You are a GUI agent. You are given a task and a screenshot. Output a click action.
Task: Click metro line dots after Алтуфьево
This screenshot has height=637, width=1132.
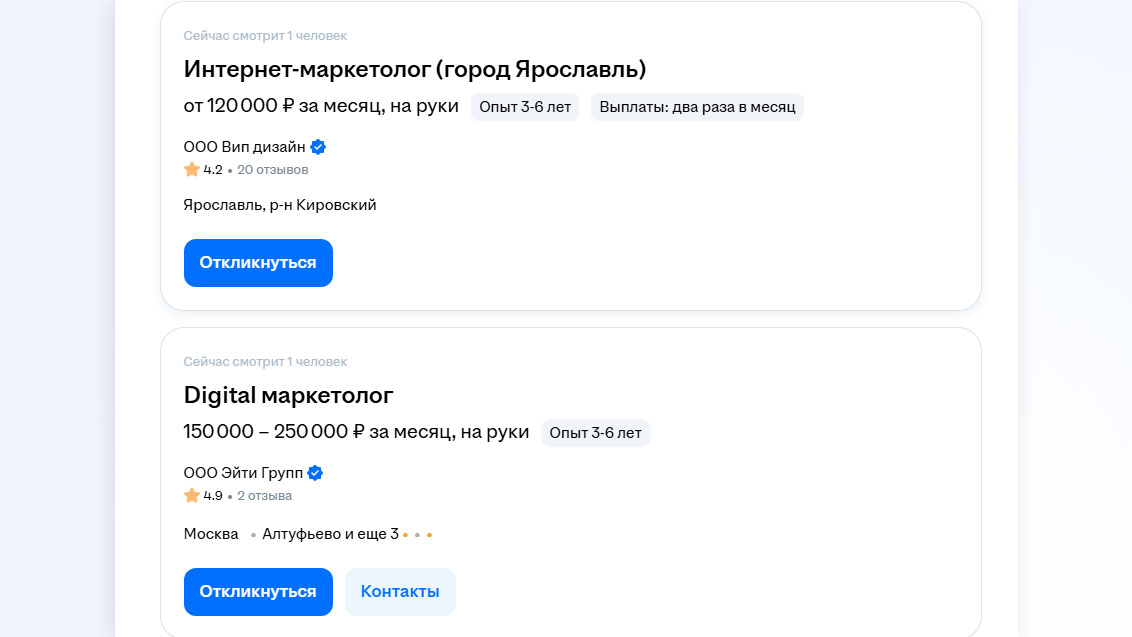[417, 535]
